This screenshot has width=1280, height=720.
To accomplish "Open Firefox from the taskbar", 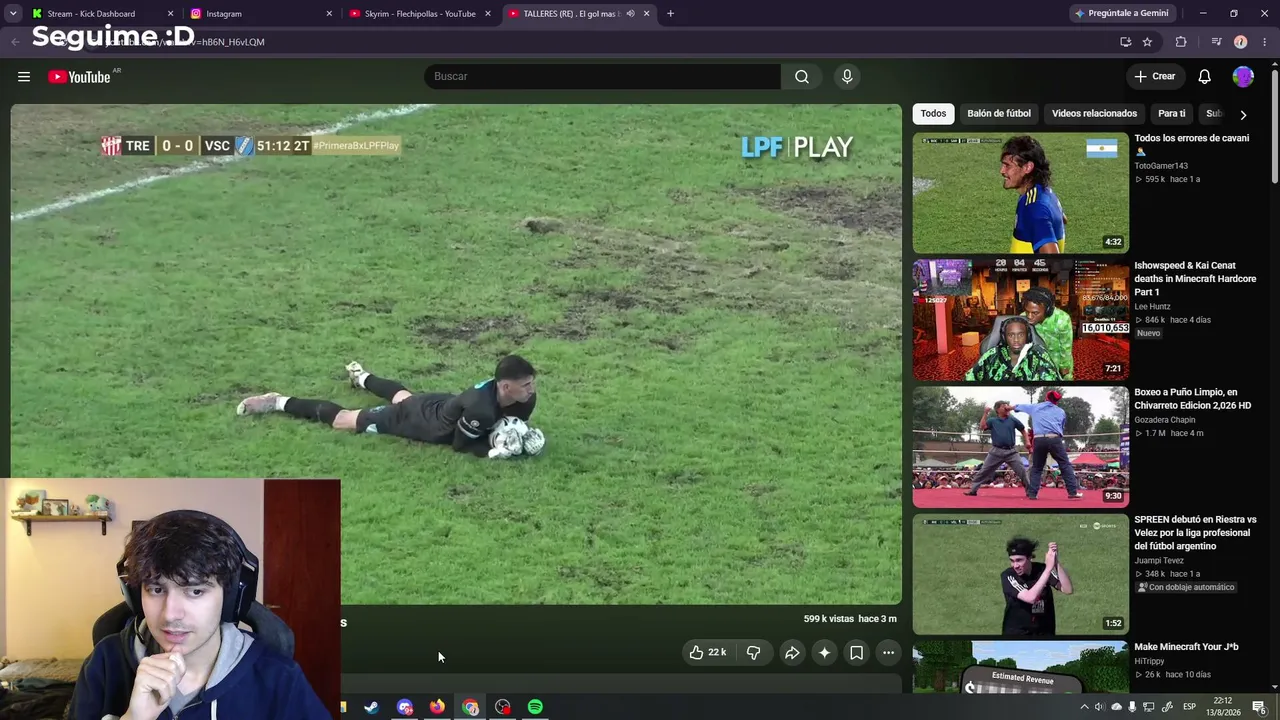I will point(437,707).
